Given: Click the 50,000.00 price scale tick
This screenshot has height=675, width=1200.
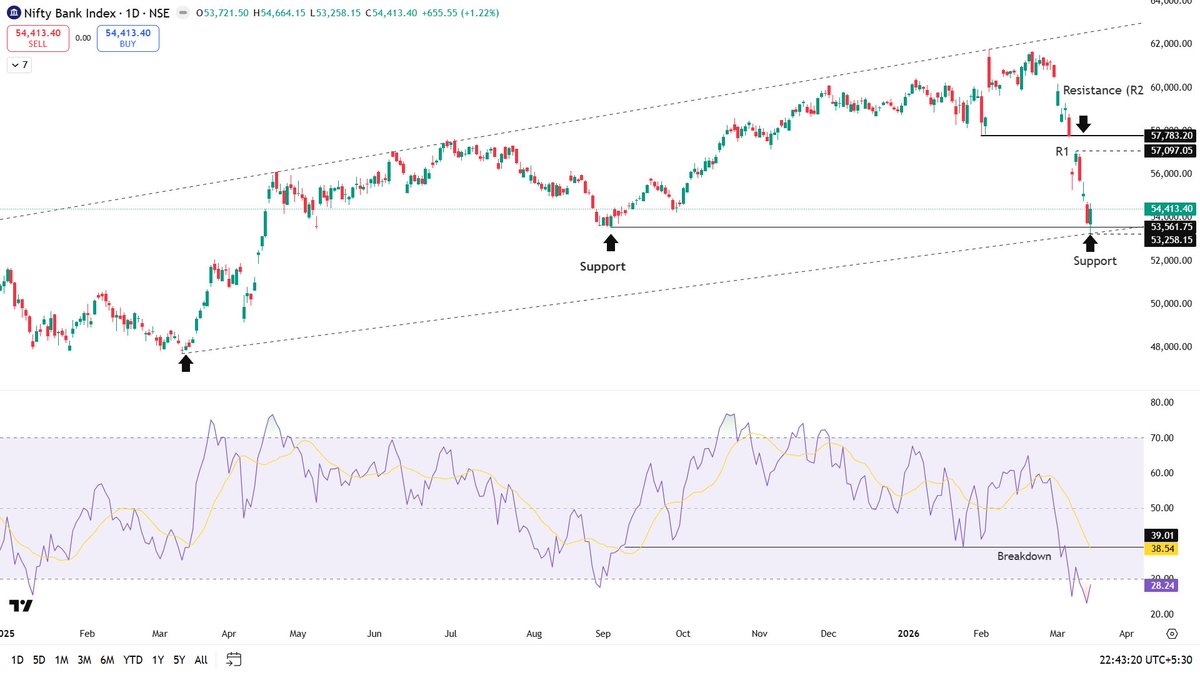Looking at the screenshot, I should (1171, 303).
